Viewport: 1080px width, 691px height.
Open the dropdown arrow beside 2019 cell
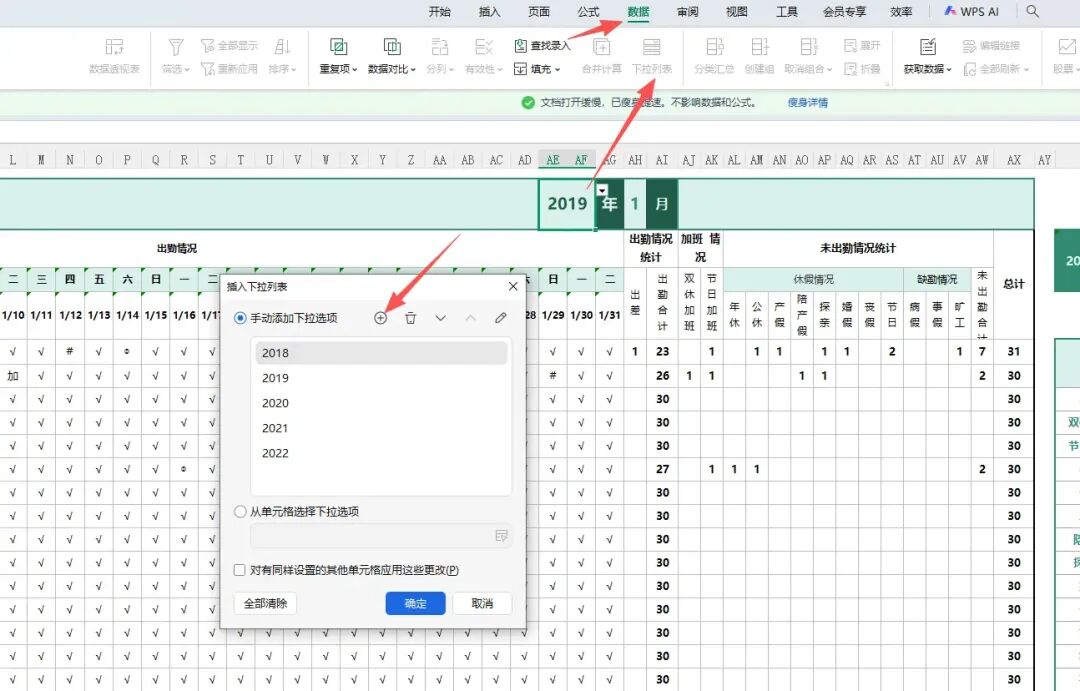tap(602, 190)
